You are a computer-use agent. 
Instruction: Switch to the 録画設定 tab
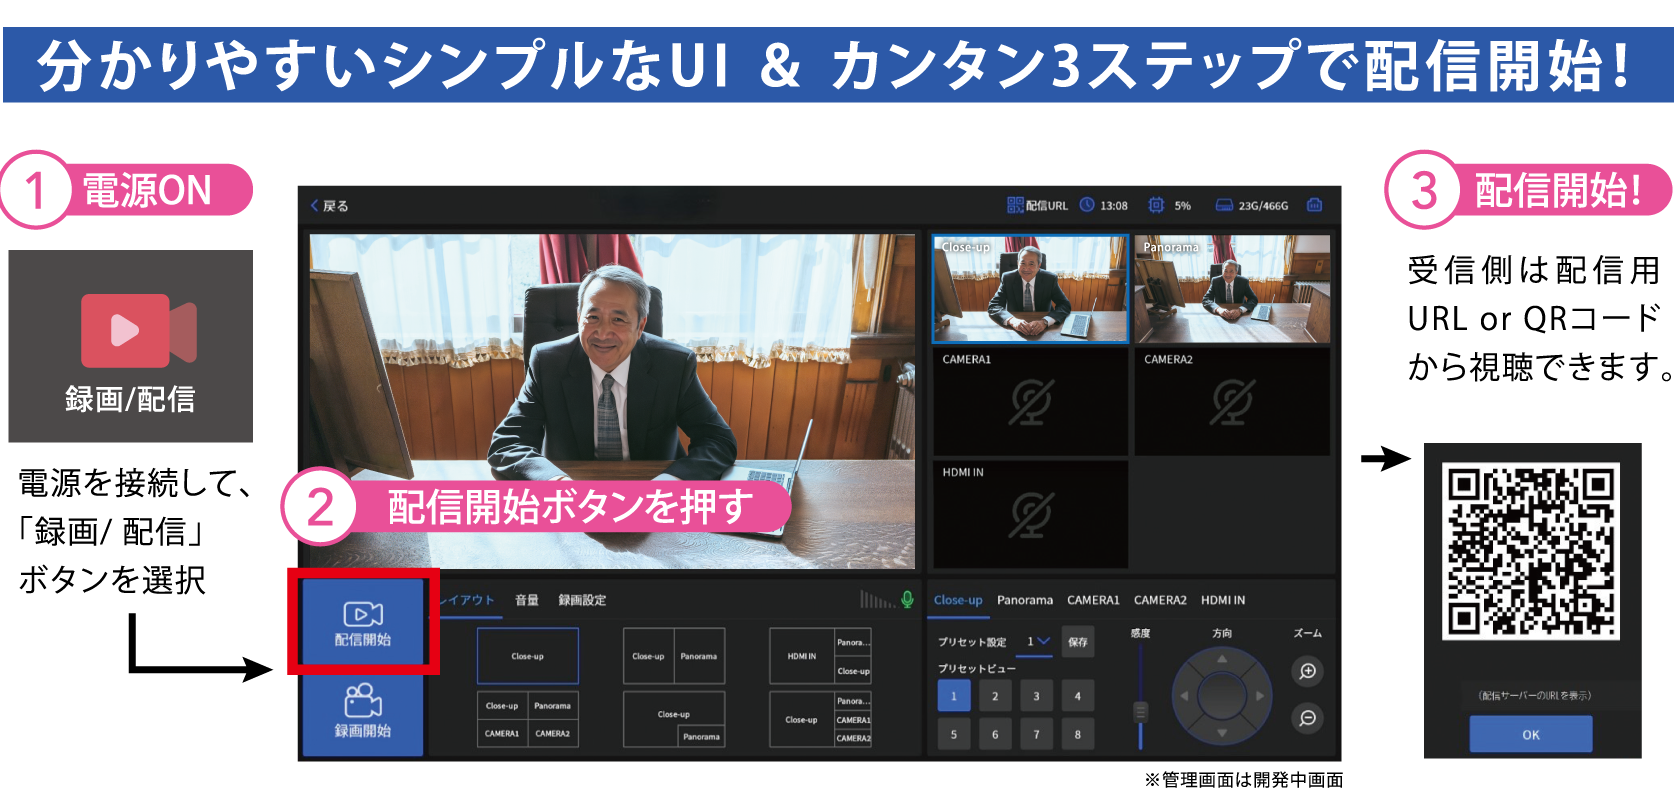(582, 600)
